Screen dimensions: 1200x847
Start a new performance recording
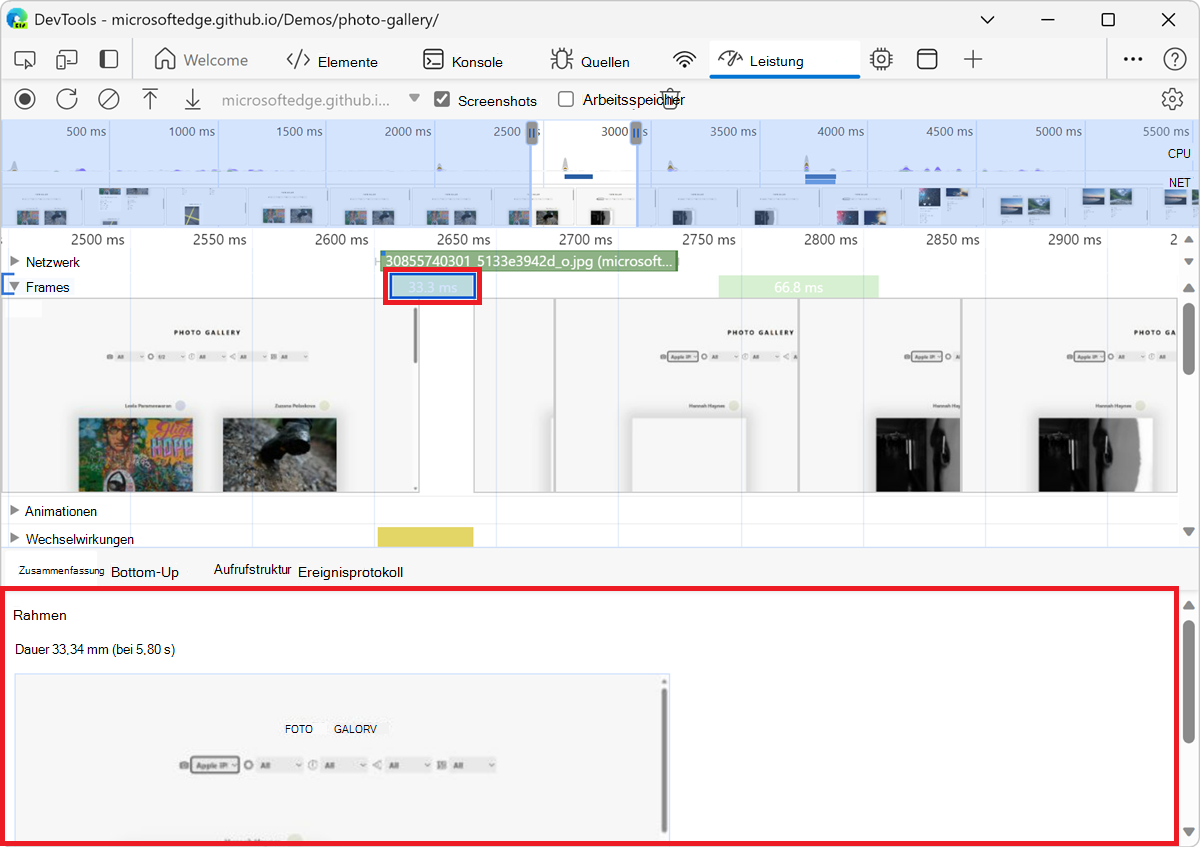[24, 99]
